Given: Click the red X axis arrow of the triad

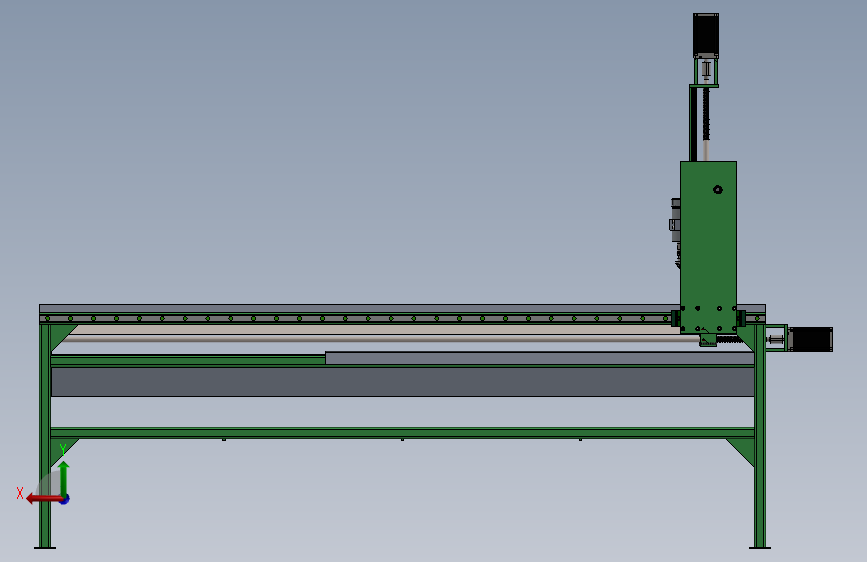Looking at the screenshot, I should 44,499.
